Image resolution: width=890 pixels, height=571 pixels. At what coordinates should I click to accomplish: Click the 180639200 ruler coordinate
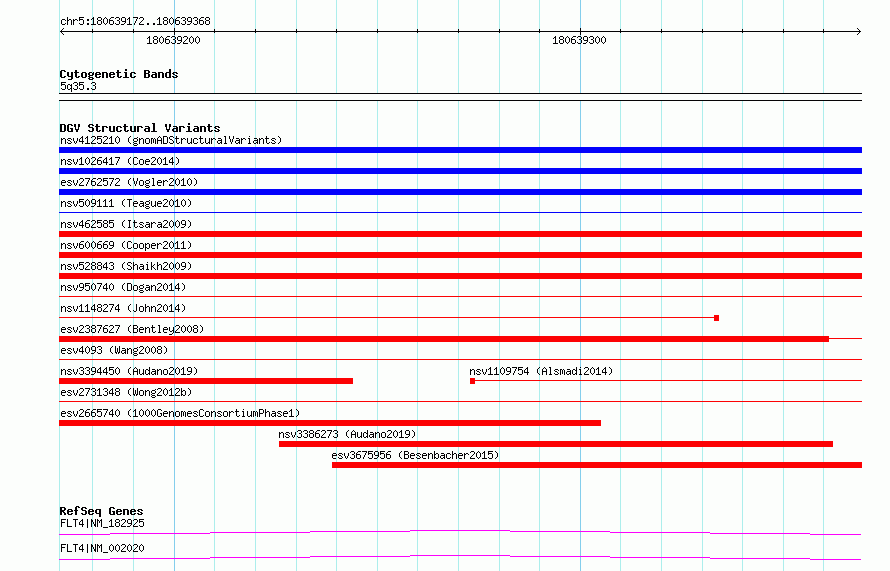(173, 40)
